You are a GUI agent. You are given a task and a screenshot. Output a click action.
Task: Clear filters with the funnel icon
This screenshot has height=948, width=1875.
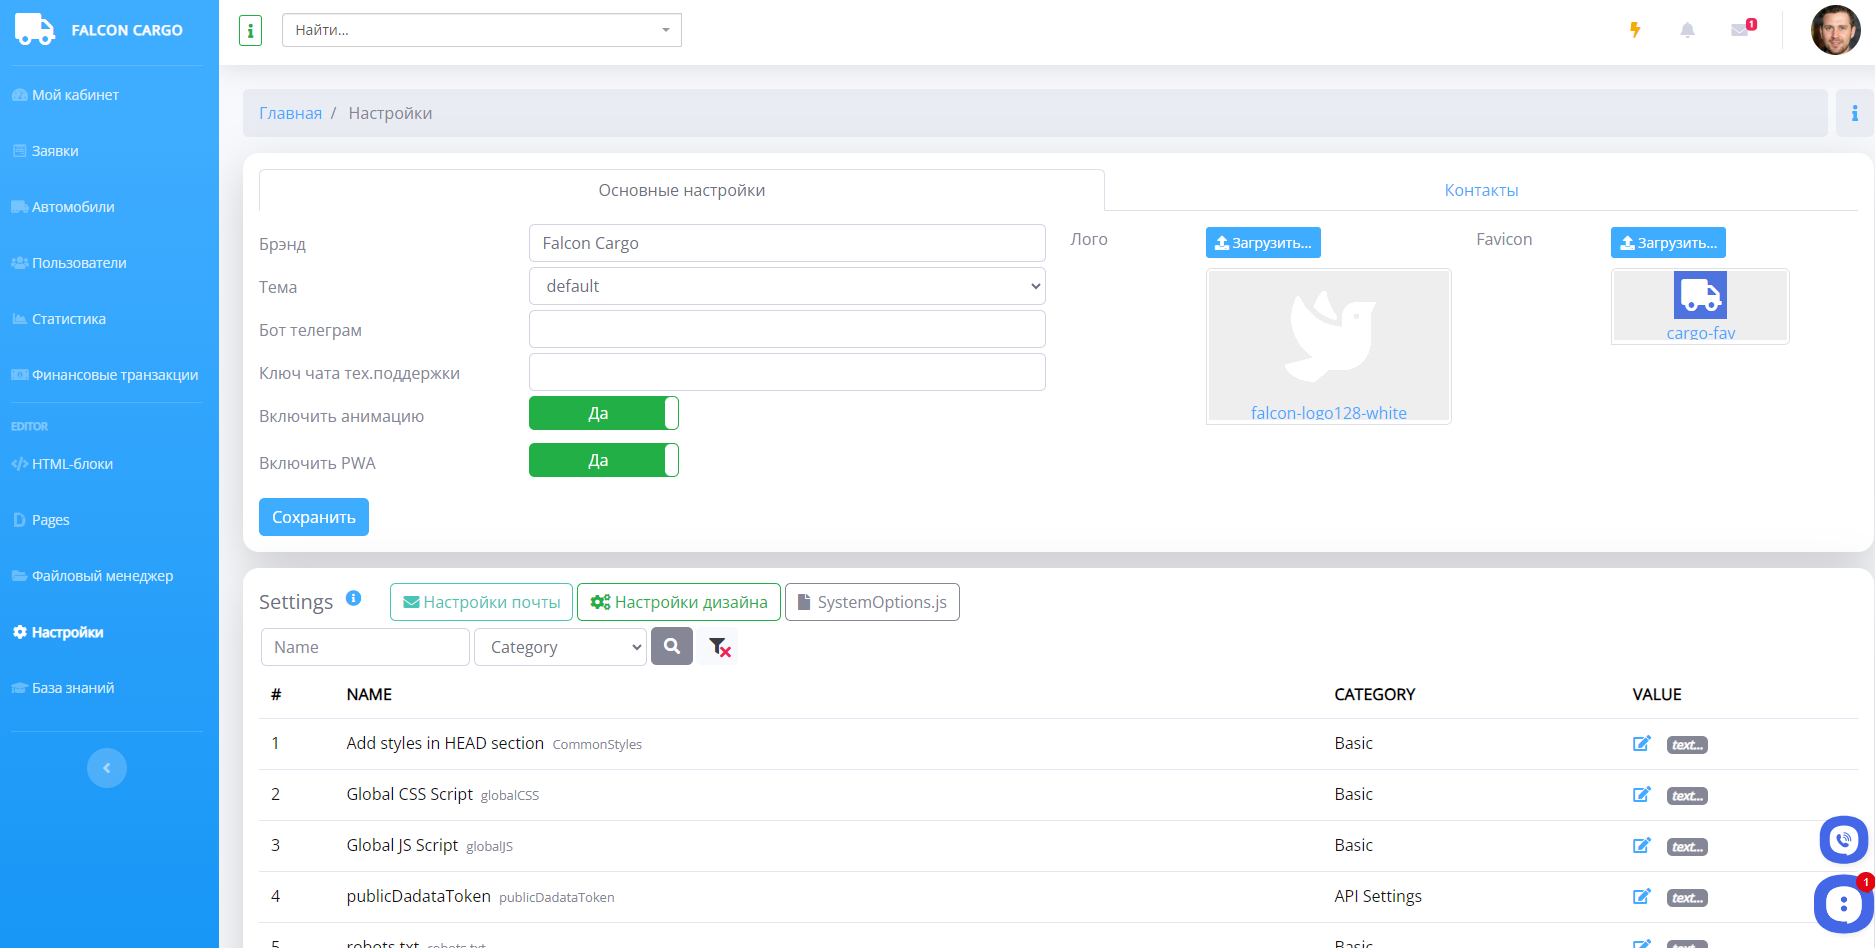coord(719,647)
